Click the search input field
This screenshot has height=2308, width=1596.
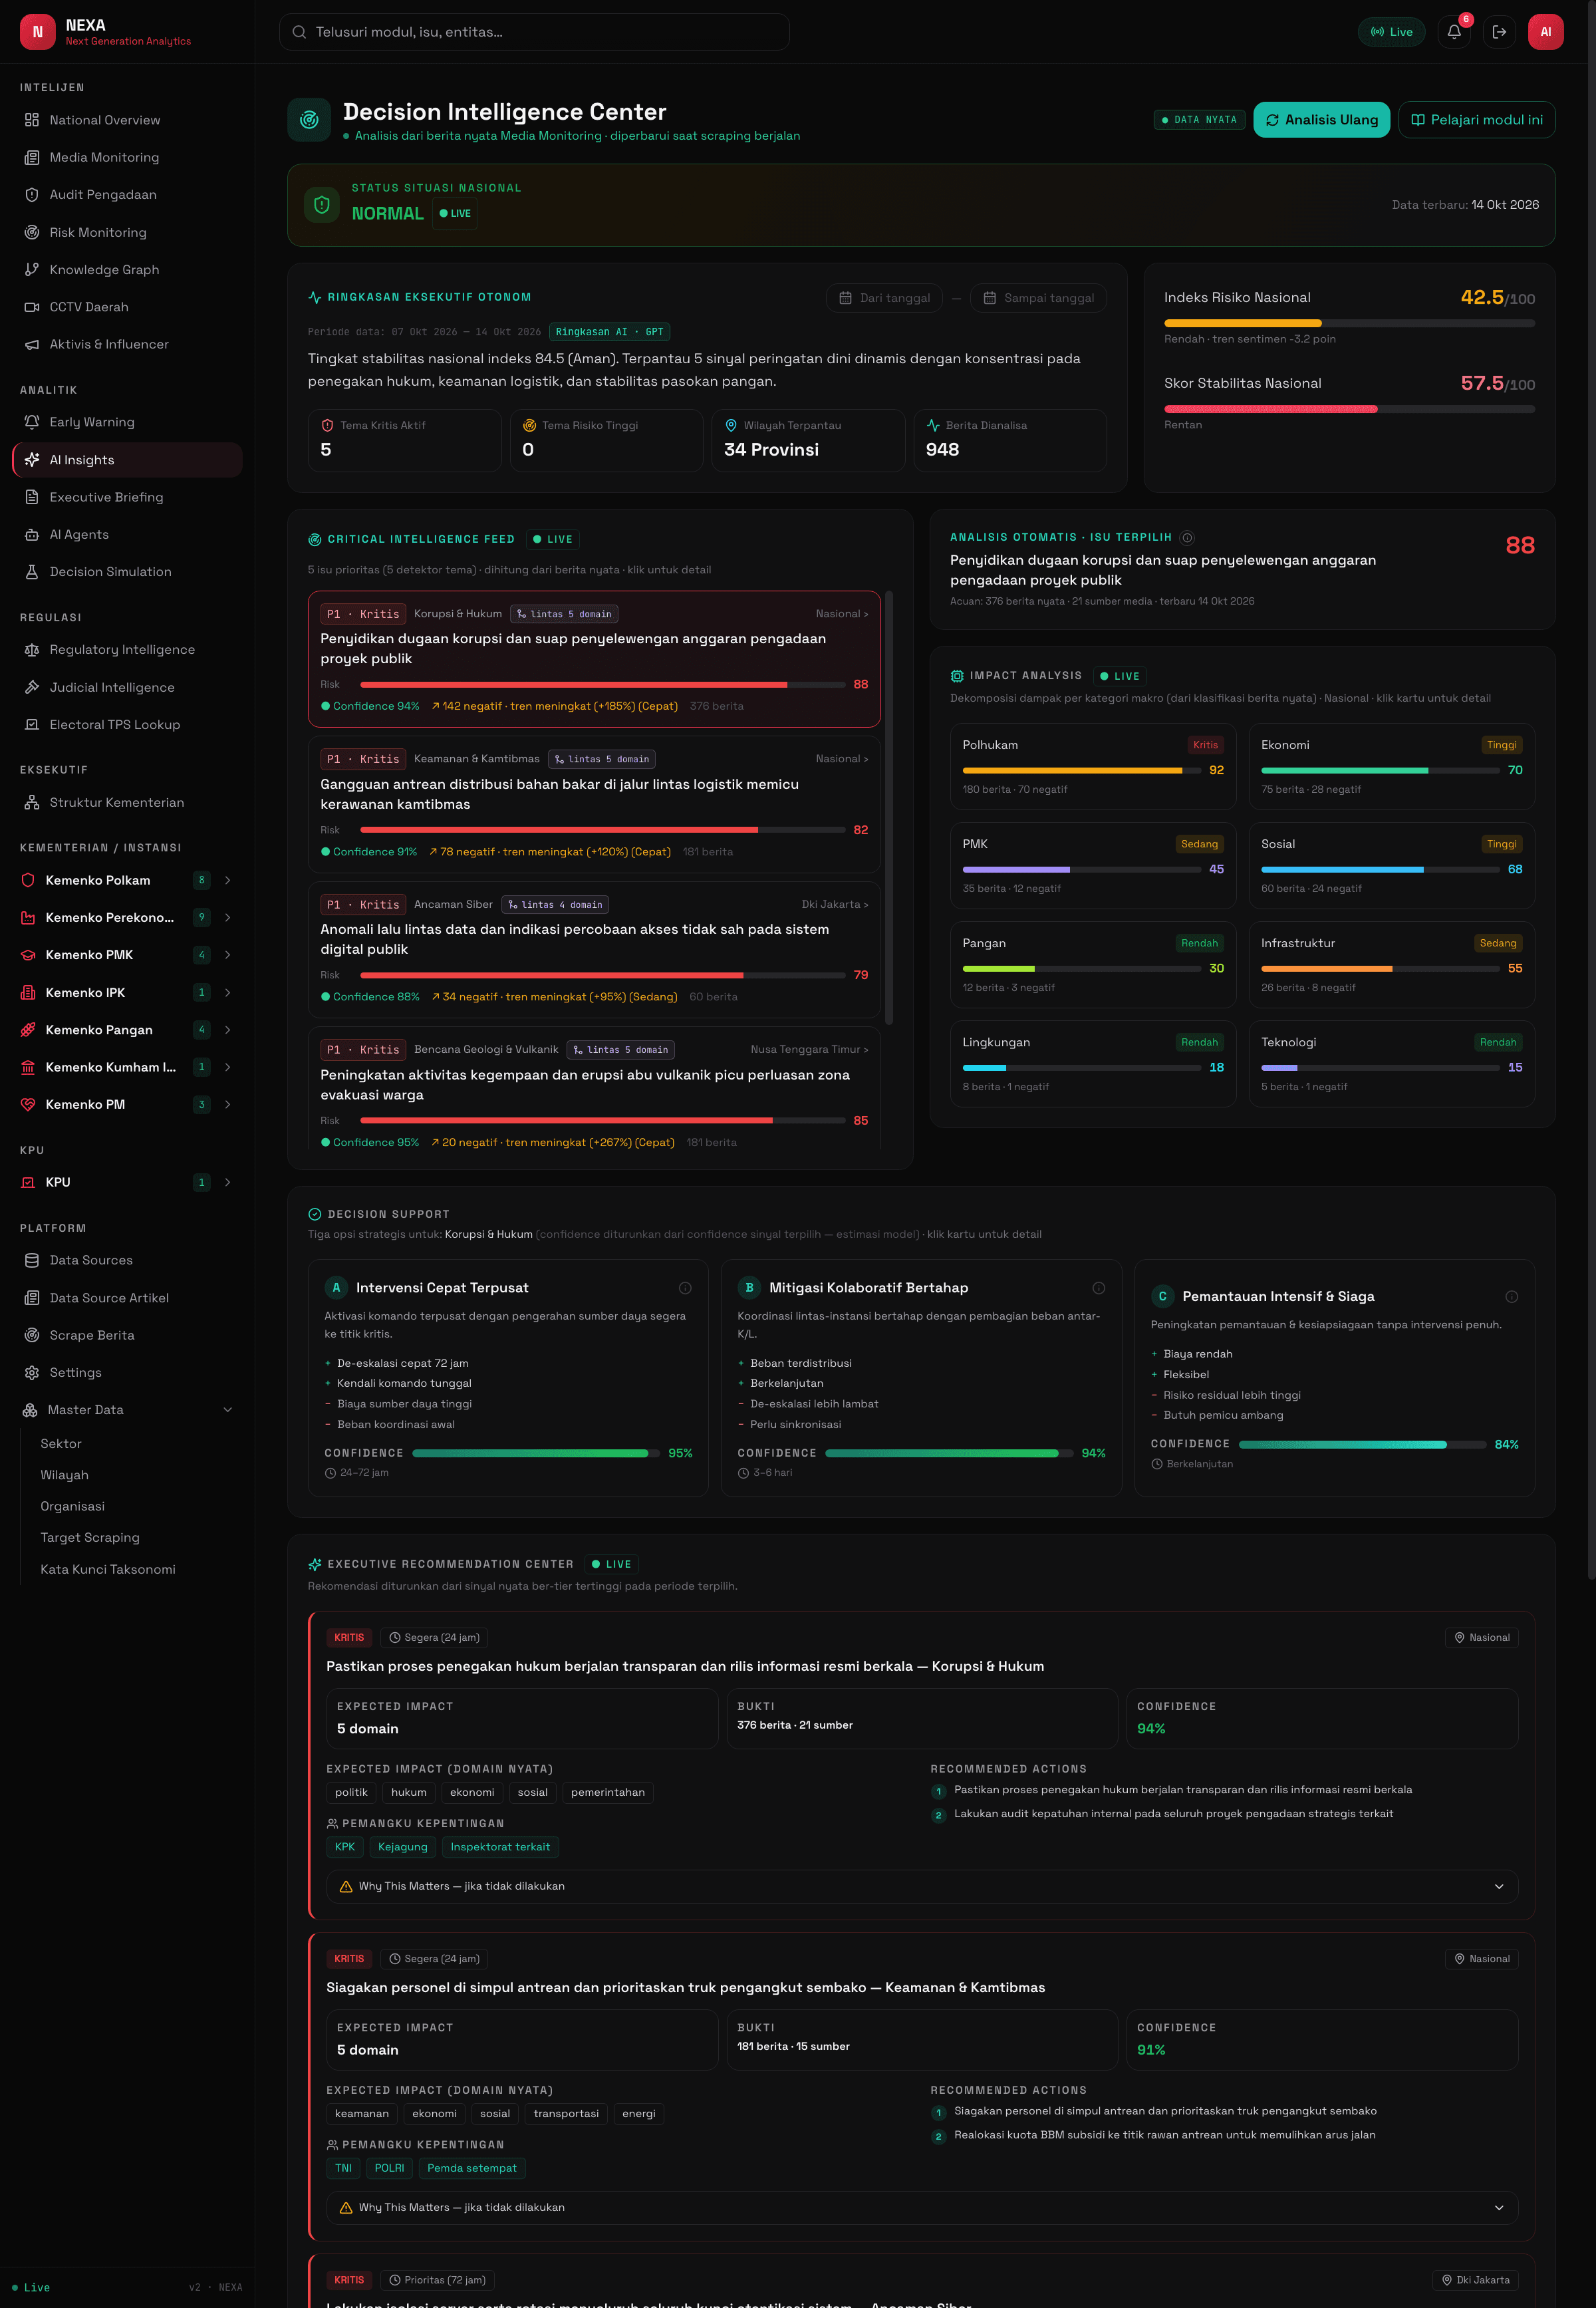pos(534,32)
